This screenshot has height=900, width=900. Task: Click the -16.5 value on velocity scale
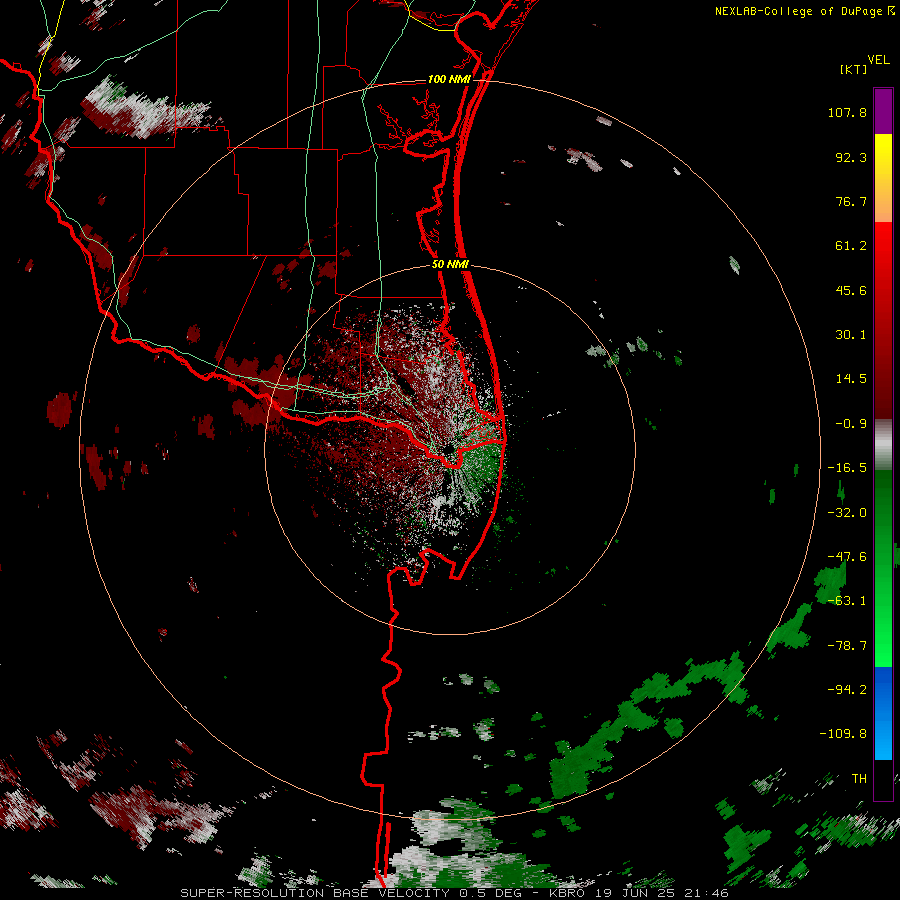pyautogui.click(x=847, y=468)
